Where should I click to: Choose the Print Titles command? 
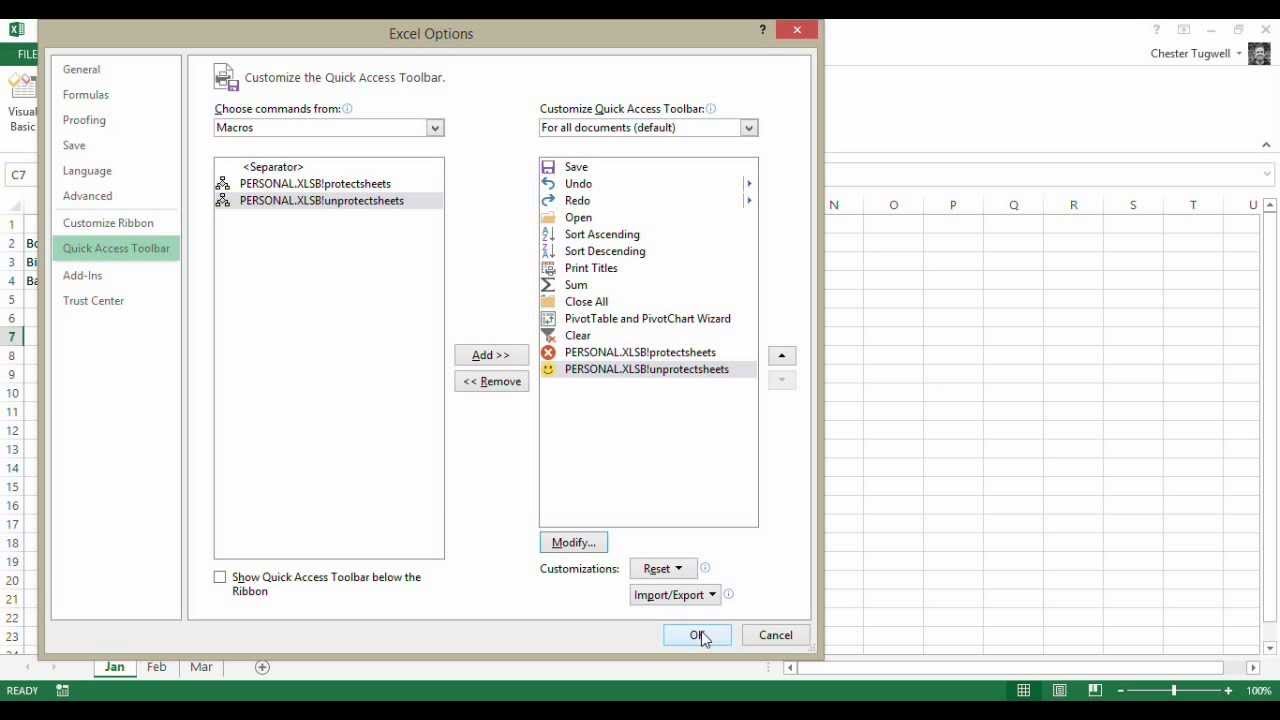coord(591,268)
